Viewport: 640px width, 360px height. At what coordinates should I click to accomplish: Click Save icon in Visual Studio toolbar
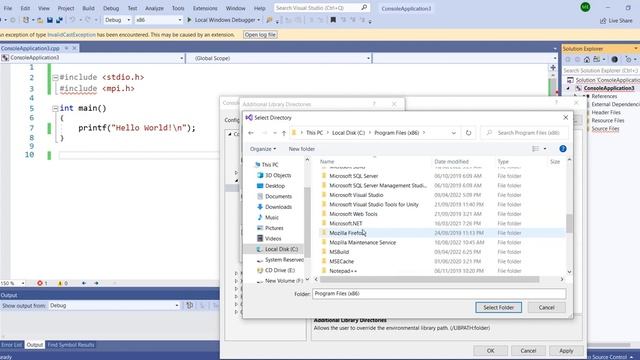(x=50, y=20)
